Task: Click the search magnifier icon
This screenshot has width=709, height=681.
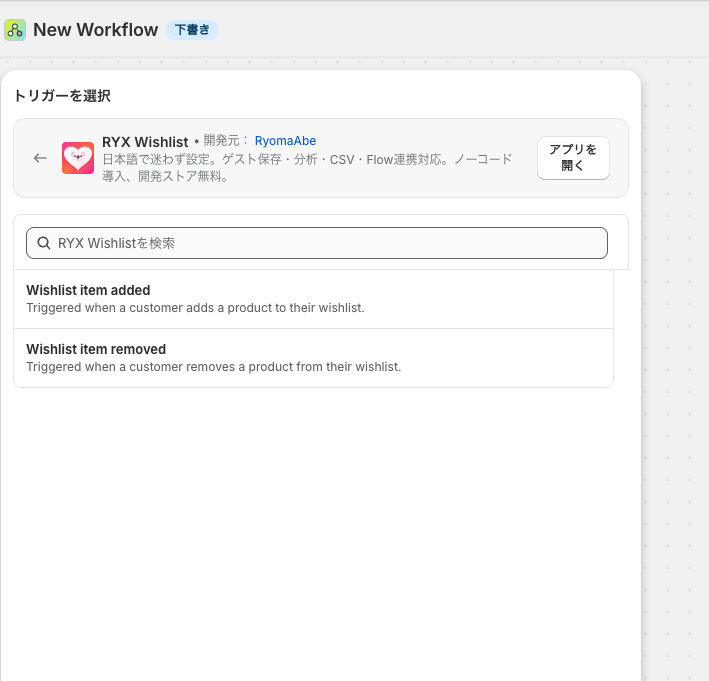Action: pyautogui.click(x=43, y=243)
